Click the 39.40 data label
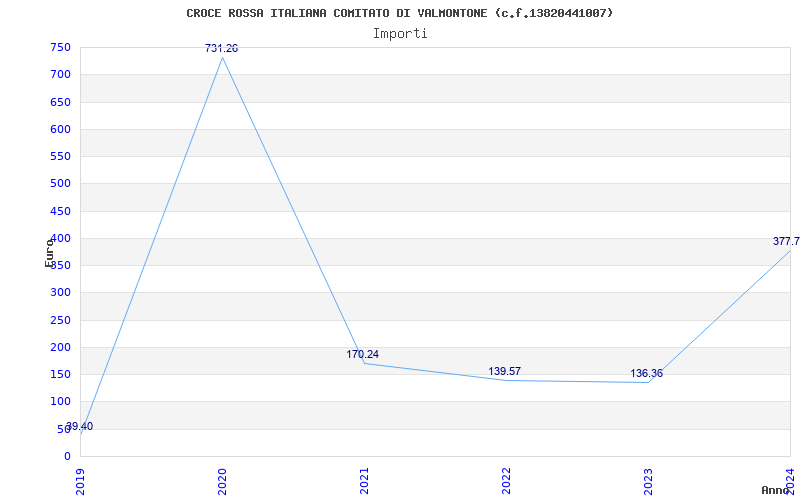Image resolution: width=800 pixels, height=500 pixels. pos(80,427)
